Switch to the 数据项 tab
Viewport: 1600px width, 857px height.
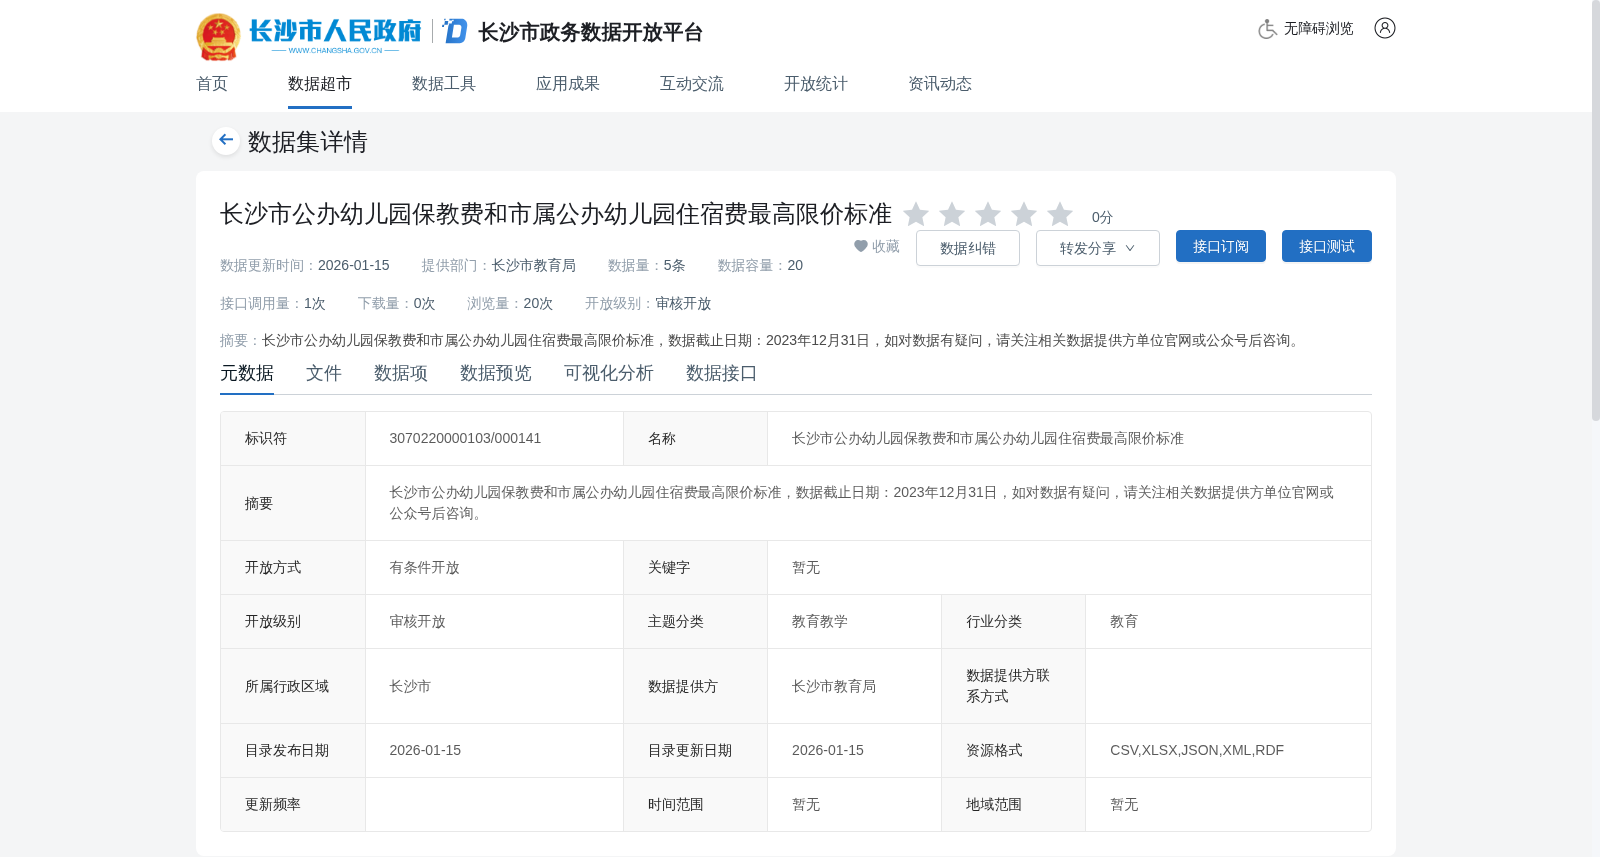pos(401,373)
